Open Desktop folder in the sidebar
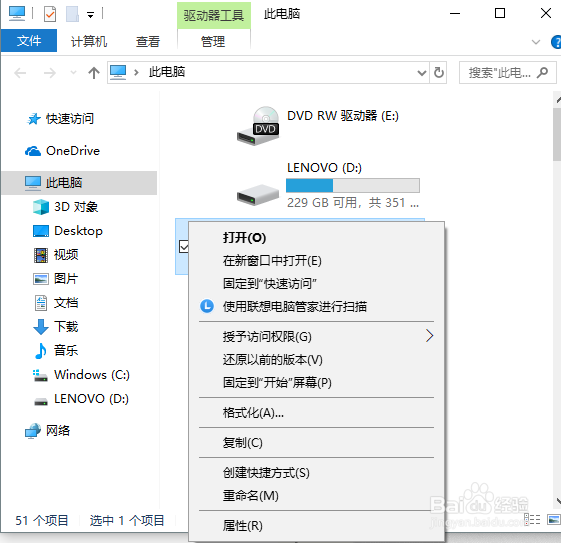 (68, 231)
